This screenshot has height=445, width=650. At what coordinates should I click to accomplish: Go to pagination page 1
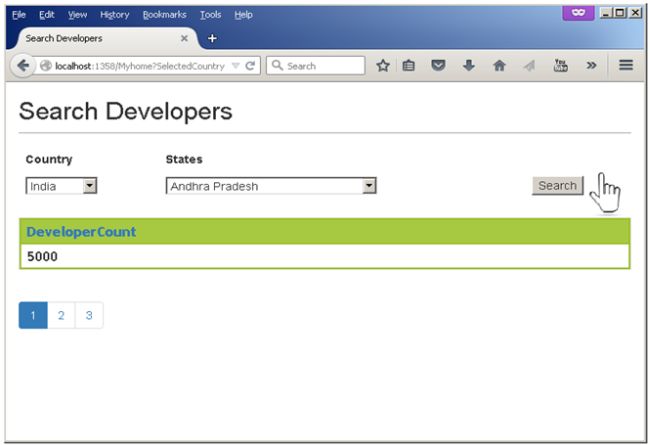[33, 315]
